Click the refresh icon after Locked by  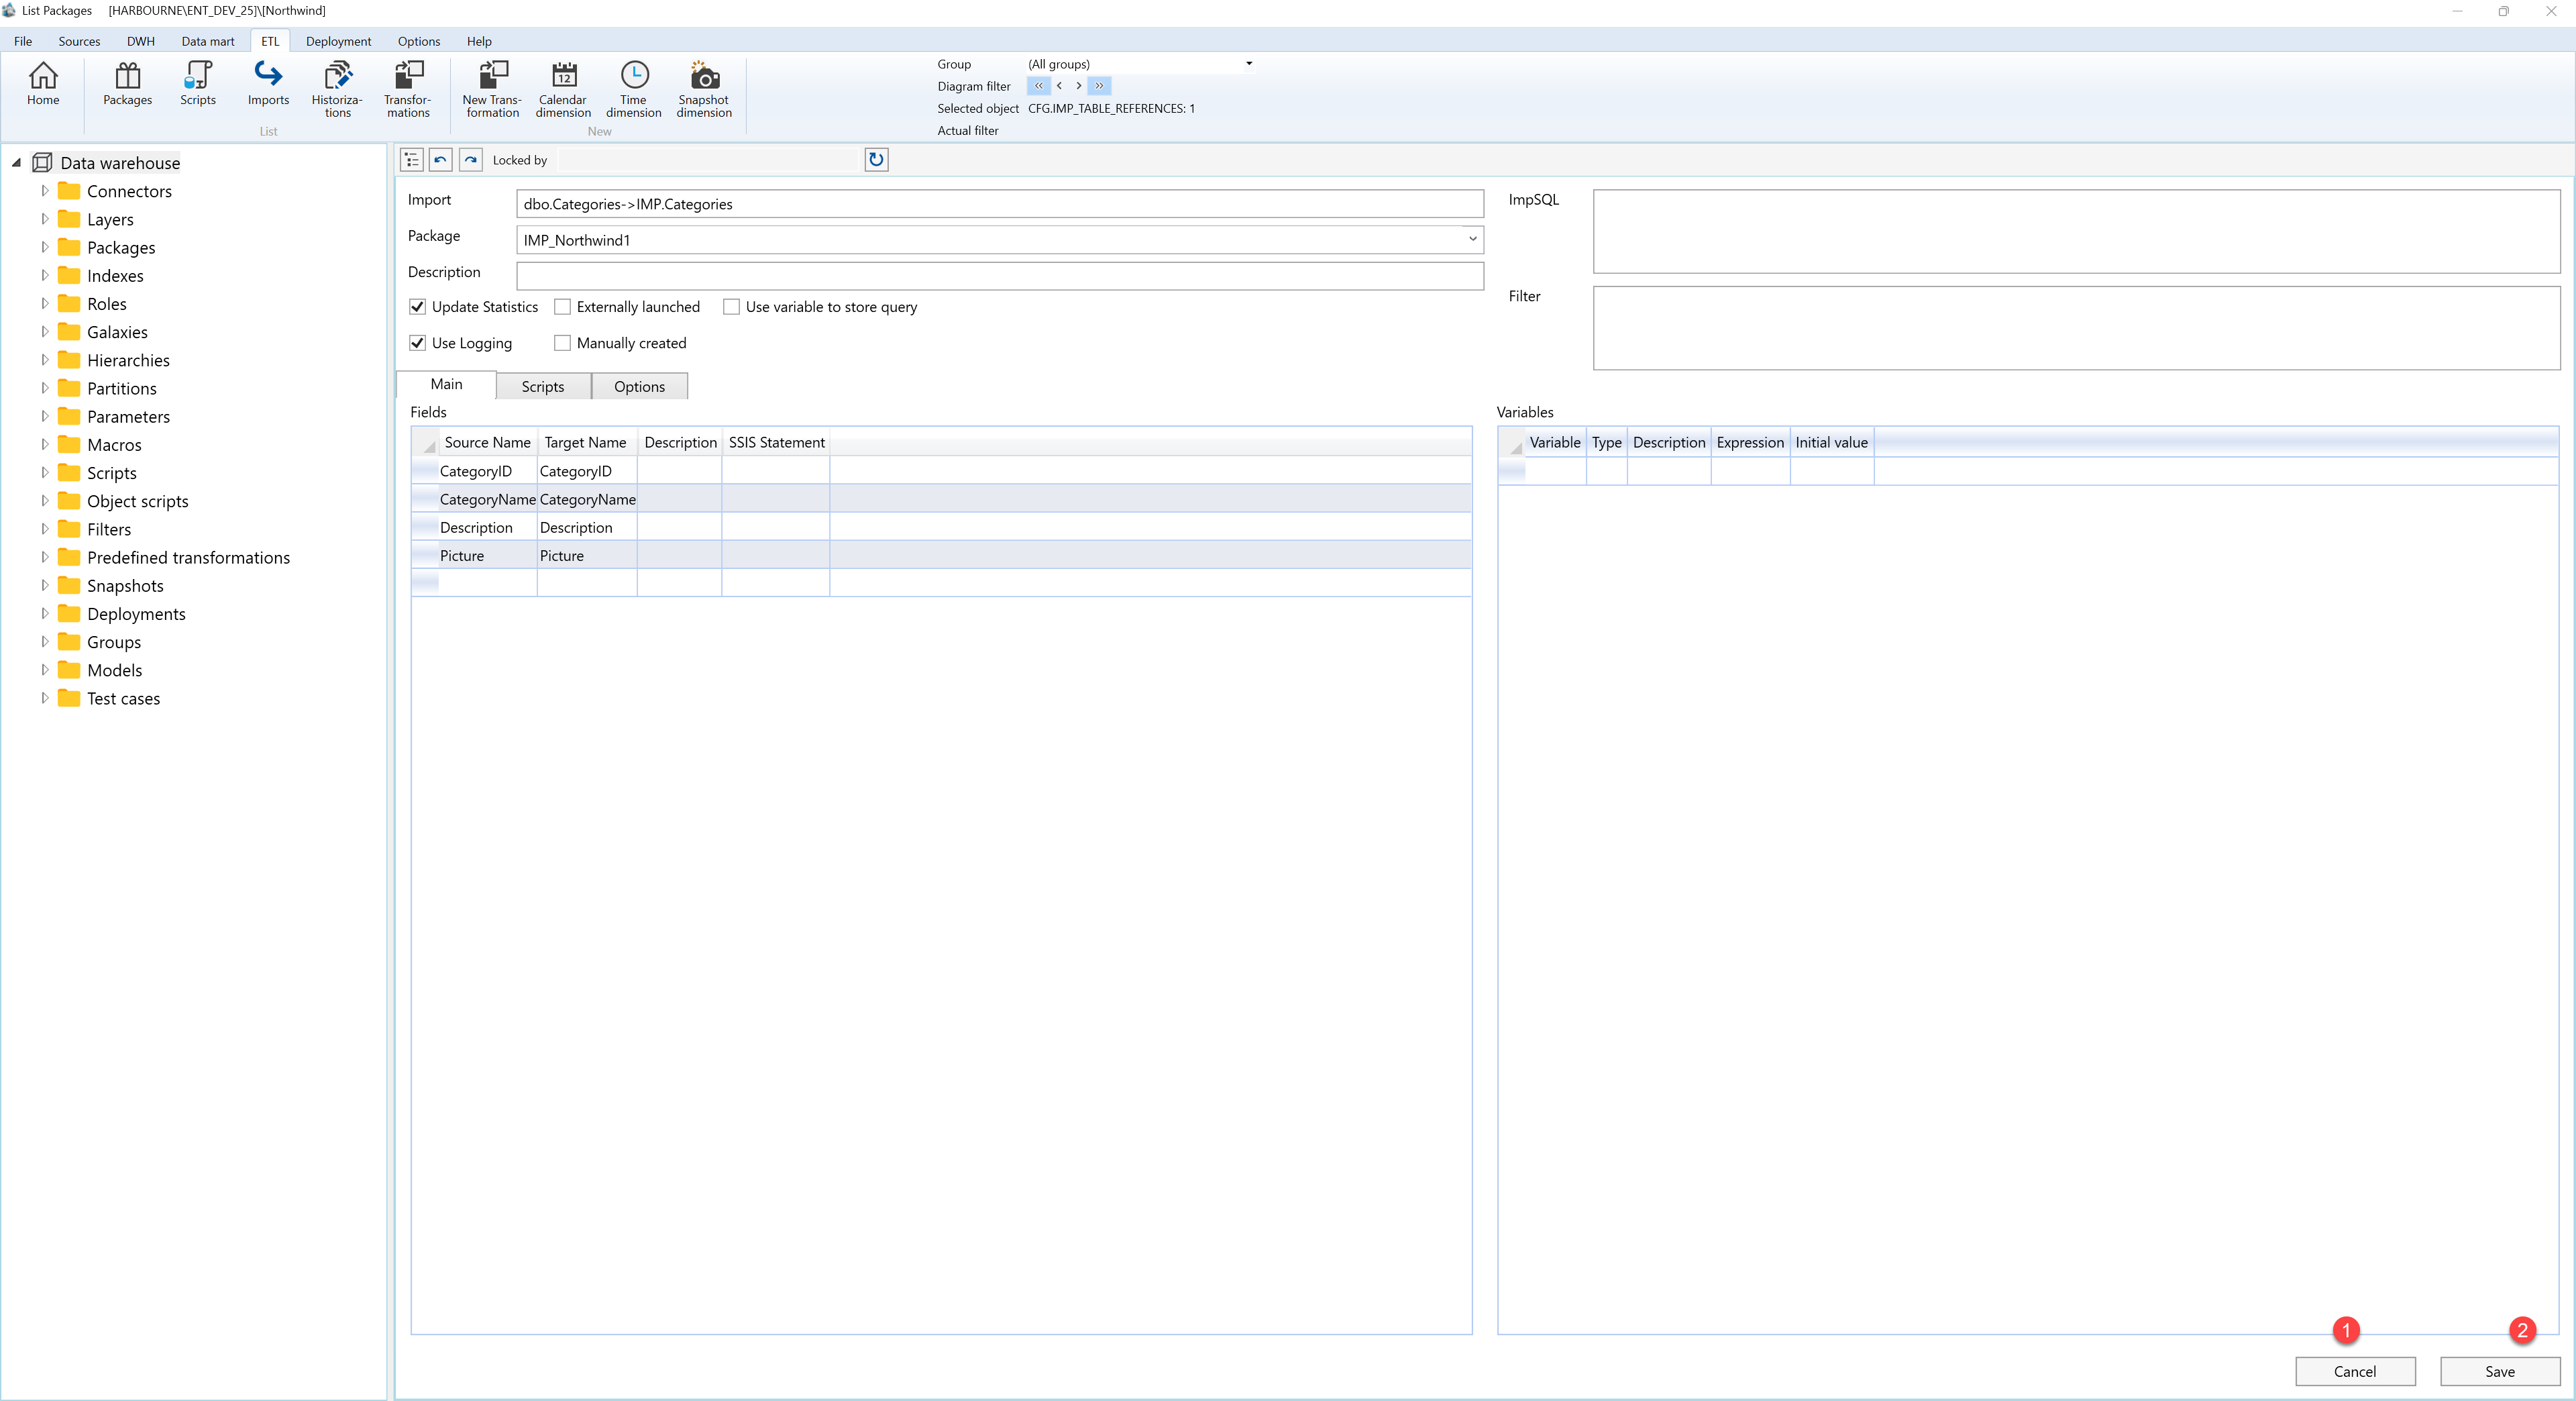(x=876, y=160)
